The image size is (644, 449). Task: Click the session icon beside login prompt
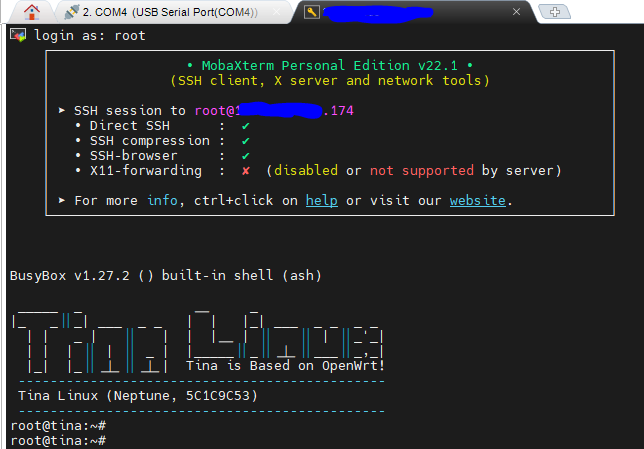pos(18,35)
